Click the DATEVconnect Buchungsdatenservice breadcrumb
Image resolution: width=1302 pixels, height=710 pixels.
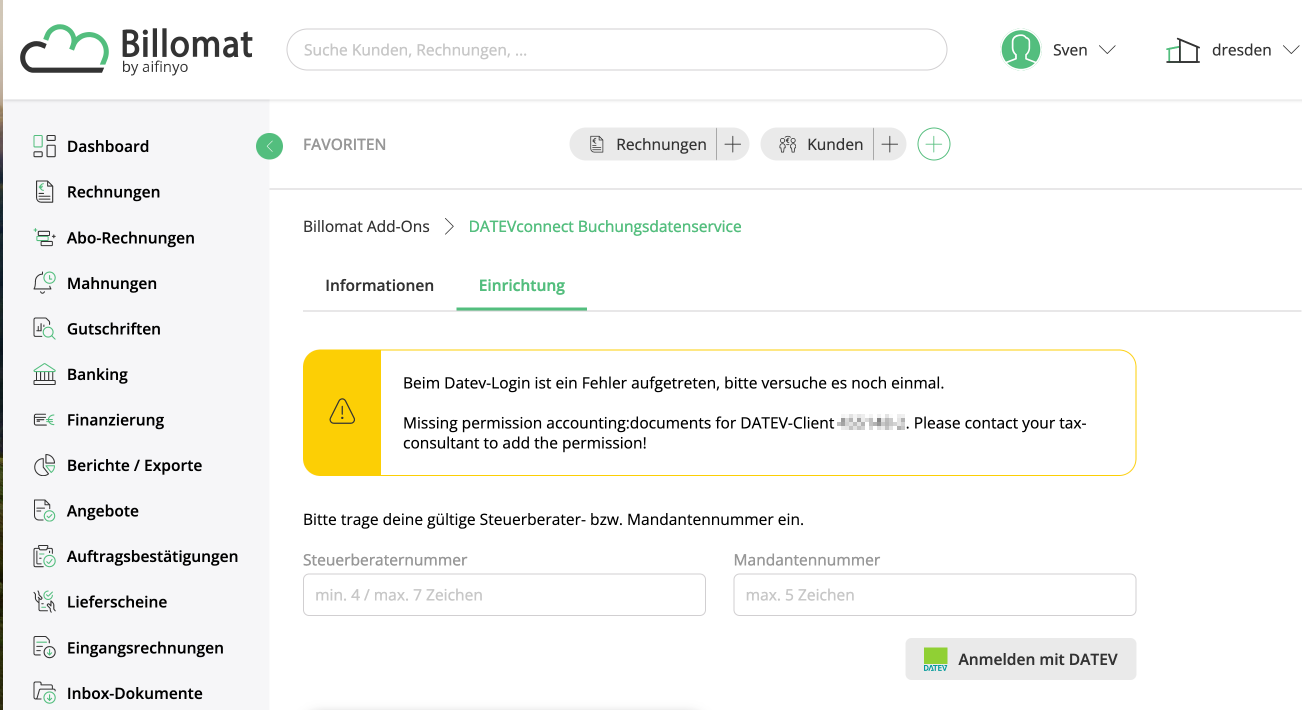coord(605,226)
